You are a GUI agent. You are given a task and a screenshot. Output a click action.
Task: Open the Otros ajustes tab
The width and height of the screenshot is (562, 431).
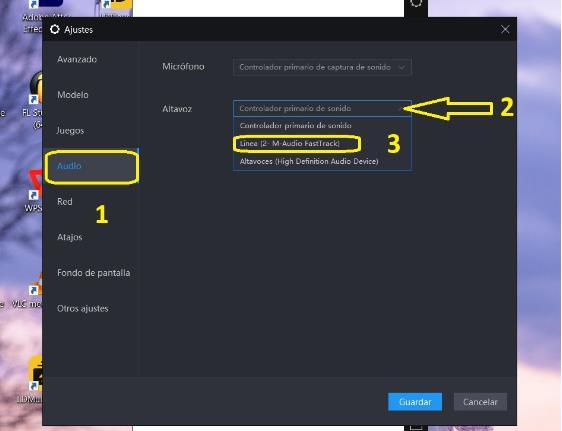83,308
